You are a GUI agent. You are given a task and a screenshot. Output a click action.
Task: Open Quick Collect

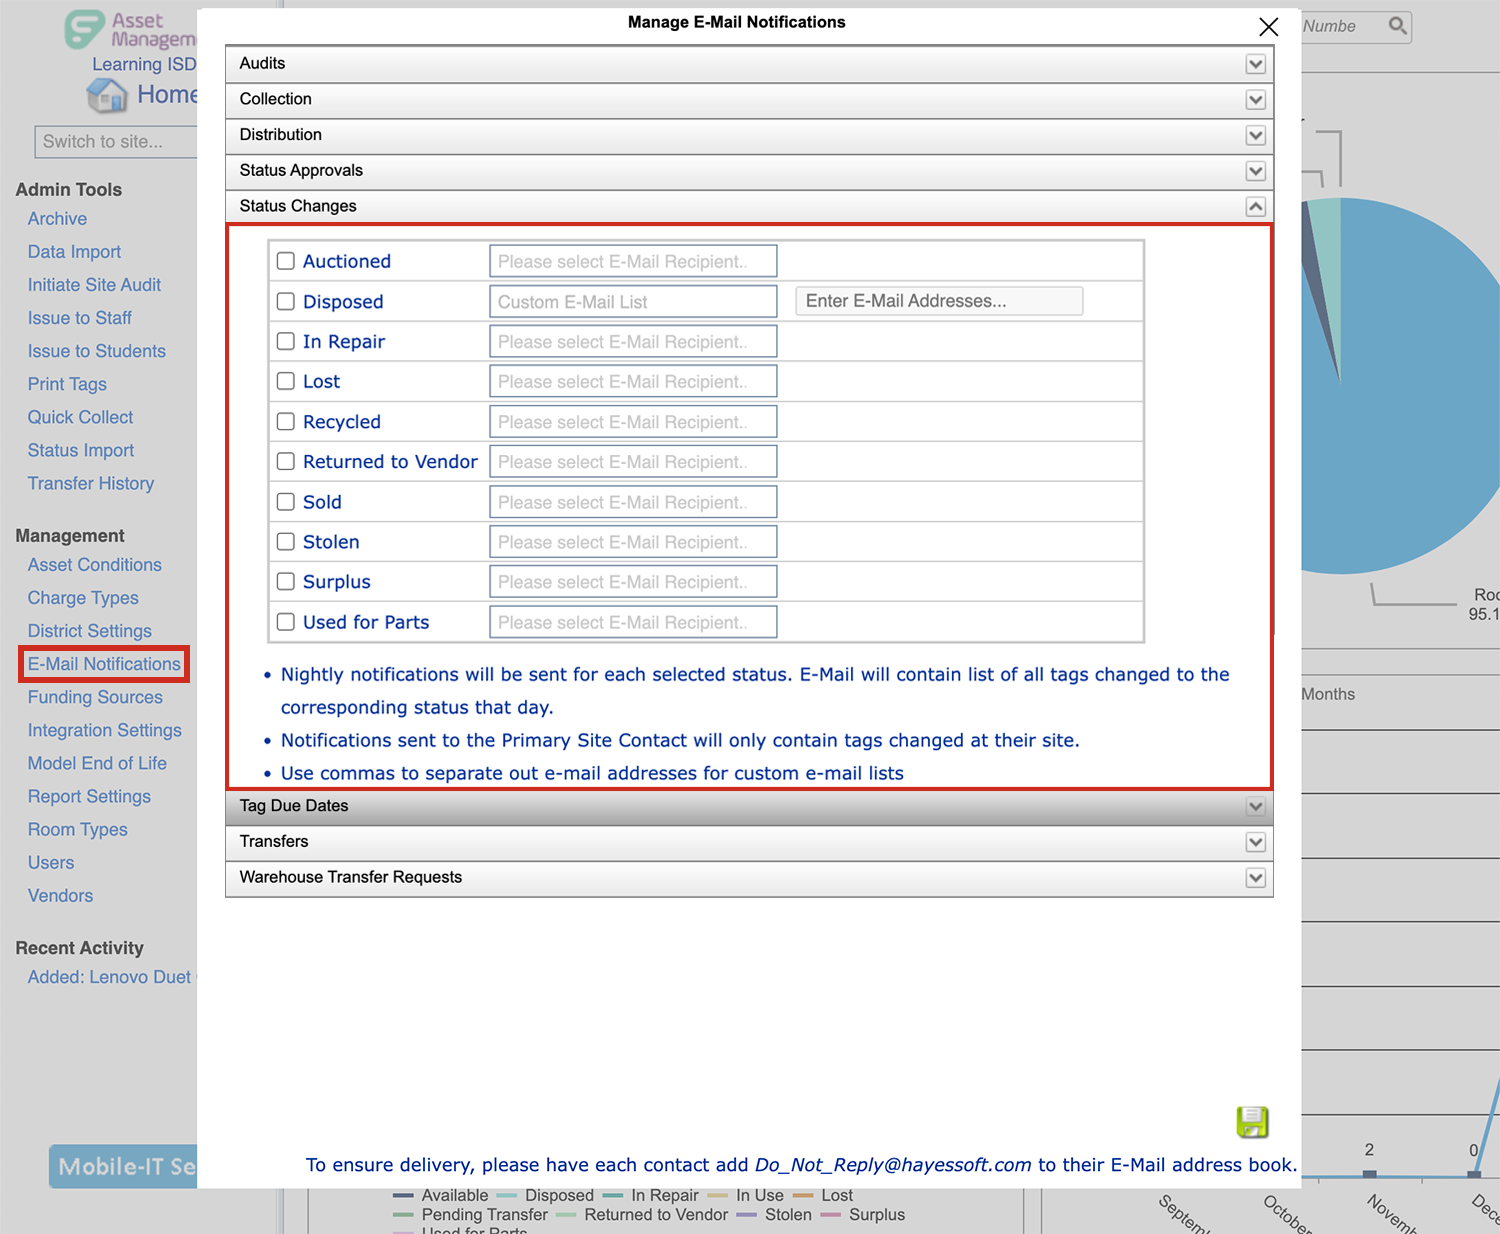tap(80, 417)
